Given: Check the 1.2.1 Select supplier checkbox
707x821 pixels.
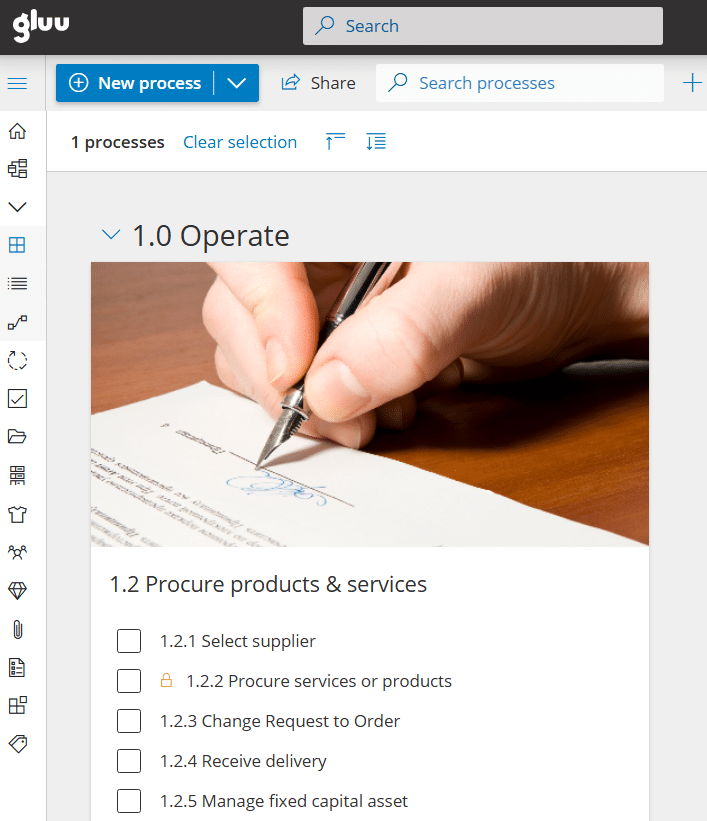Looking at the screenshot, I should [129, 641].
